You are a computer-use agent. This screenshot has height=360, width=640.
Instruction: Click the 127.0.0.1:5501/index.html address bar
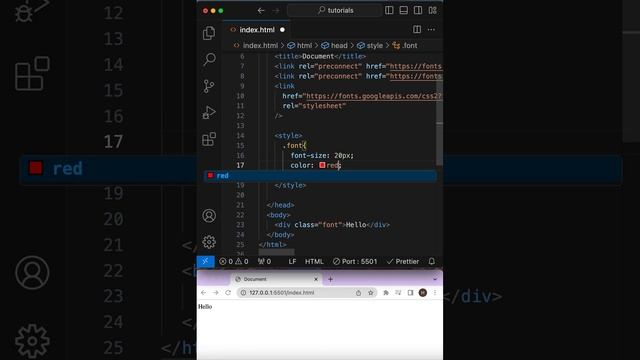point(306,293)
